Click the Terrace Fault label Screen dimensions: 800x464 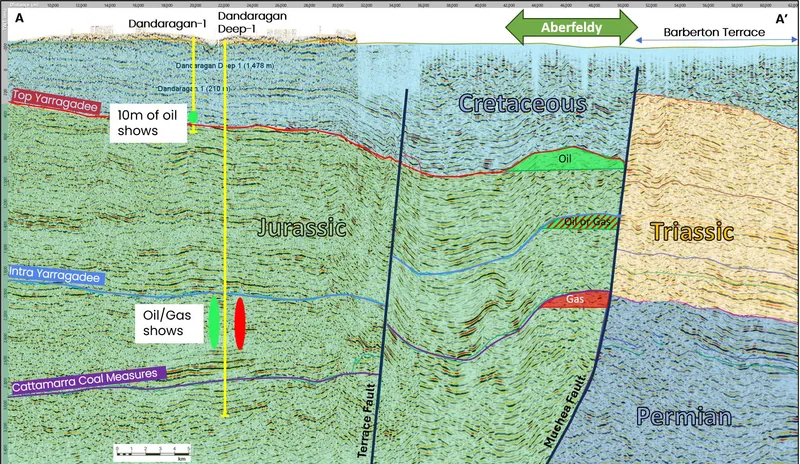pos(366,420)
